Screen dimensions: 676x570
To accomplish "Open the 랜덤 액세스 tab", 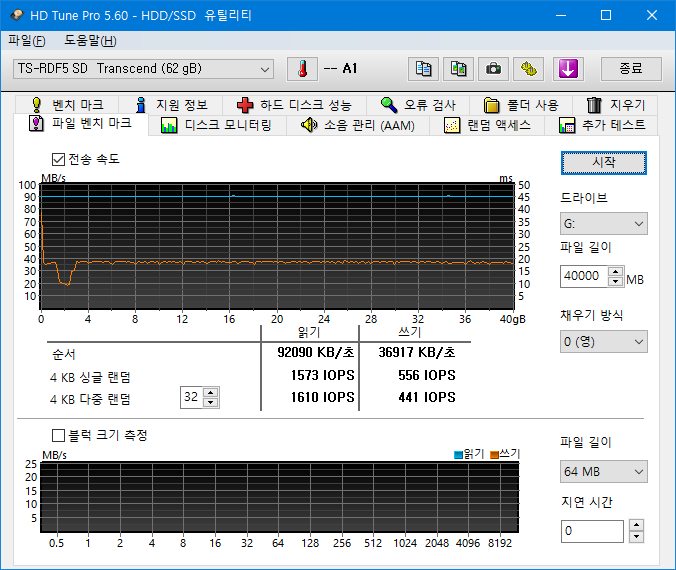I will pyautogui.click(x=487, y=125).
